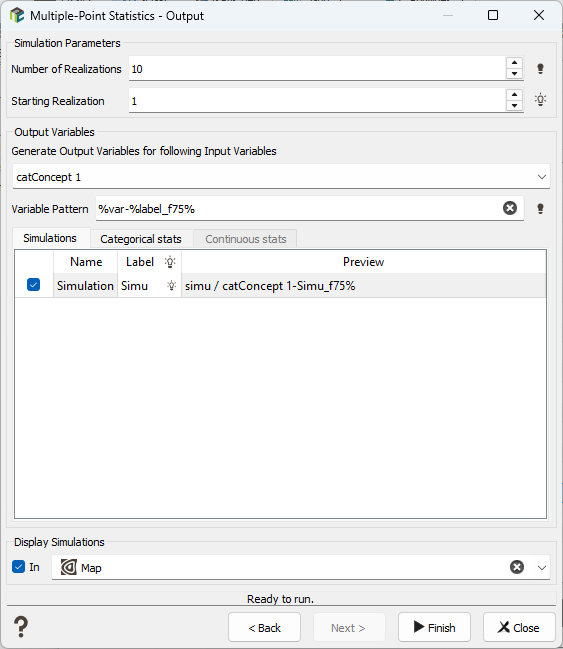The width and height of the screenshot is (563, 649).
Task: Click the lightbulb icon beside Number of Realizations
Action: [x=540, y=69]
